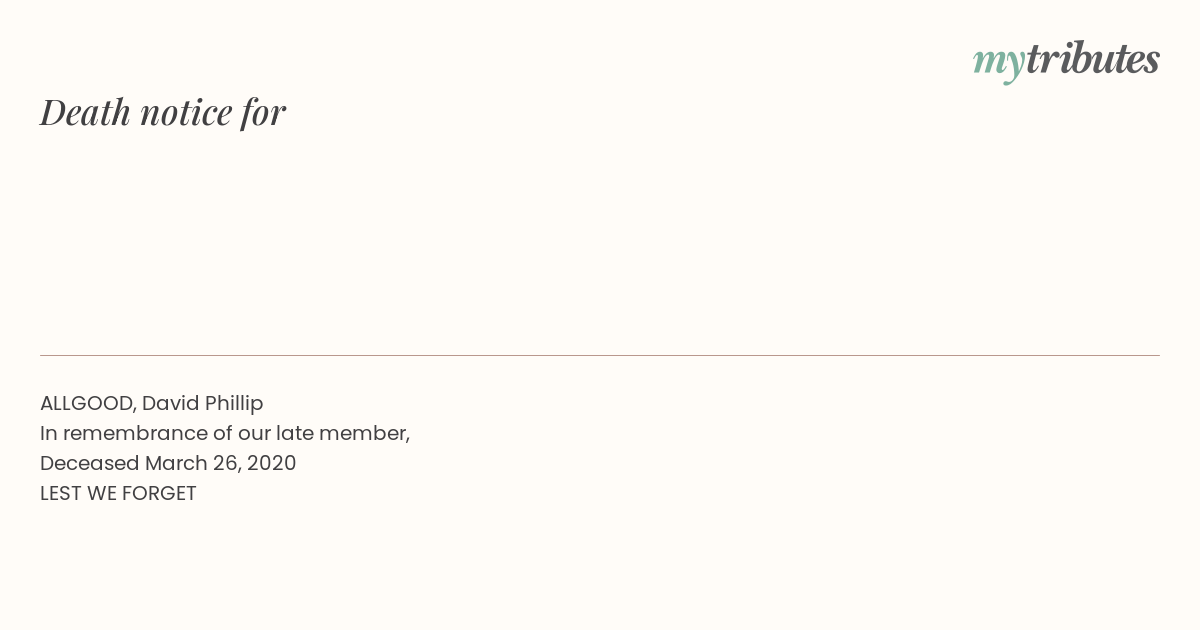1200x630 pixels.
Task: Click the word "Death" in heading
Action: click(x=85, y=112)
